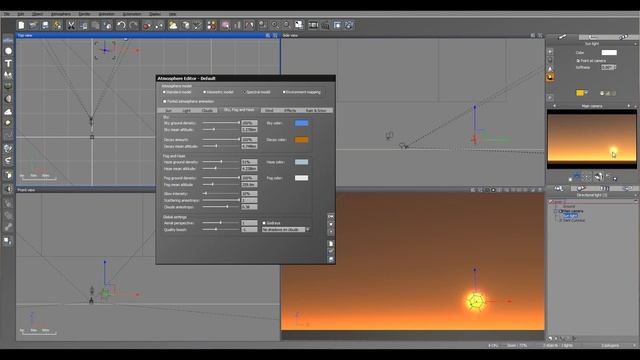Image resolution: width=640 pixels, height=360 pixels.
Task: Open the Atmosphere menu
Action: [x=61, y=14]
